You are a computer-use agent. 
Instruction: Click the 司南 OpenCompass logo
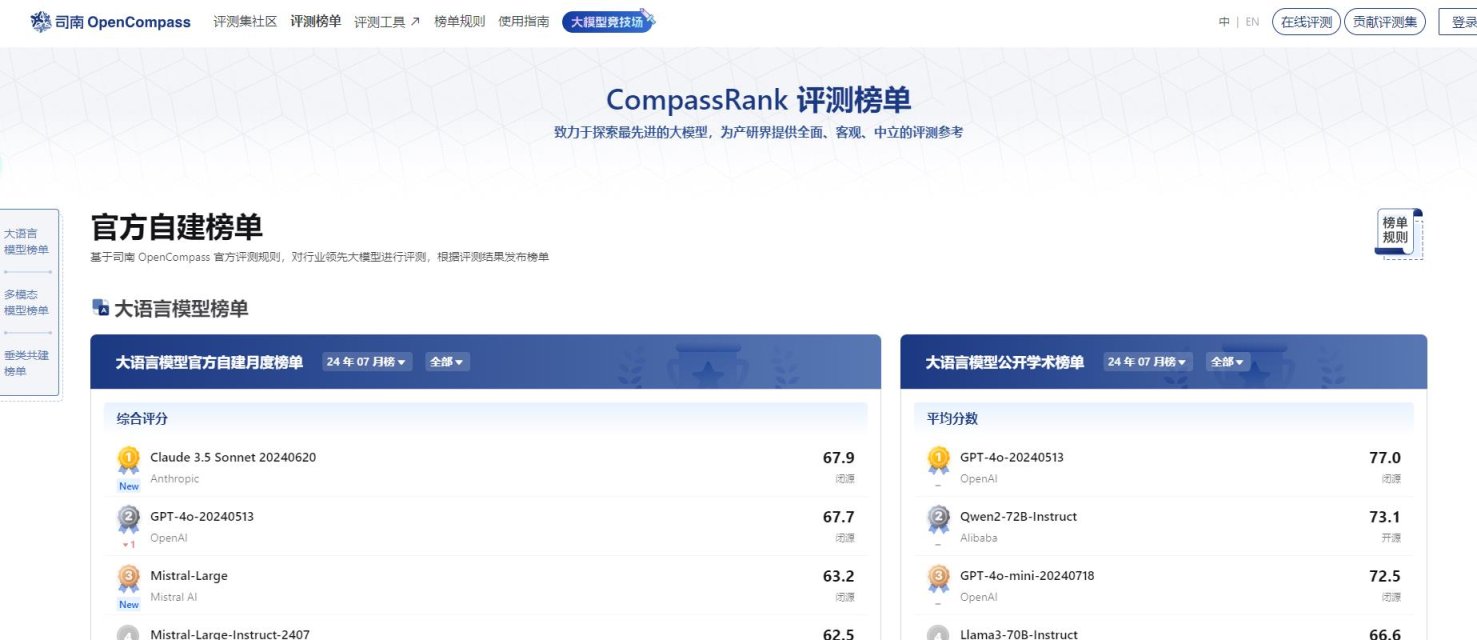110,21
